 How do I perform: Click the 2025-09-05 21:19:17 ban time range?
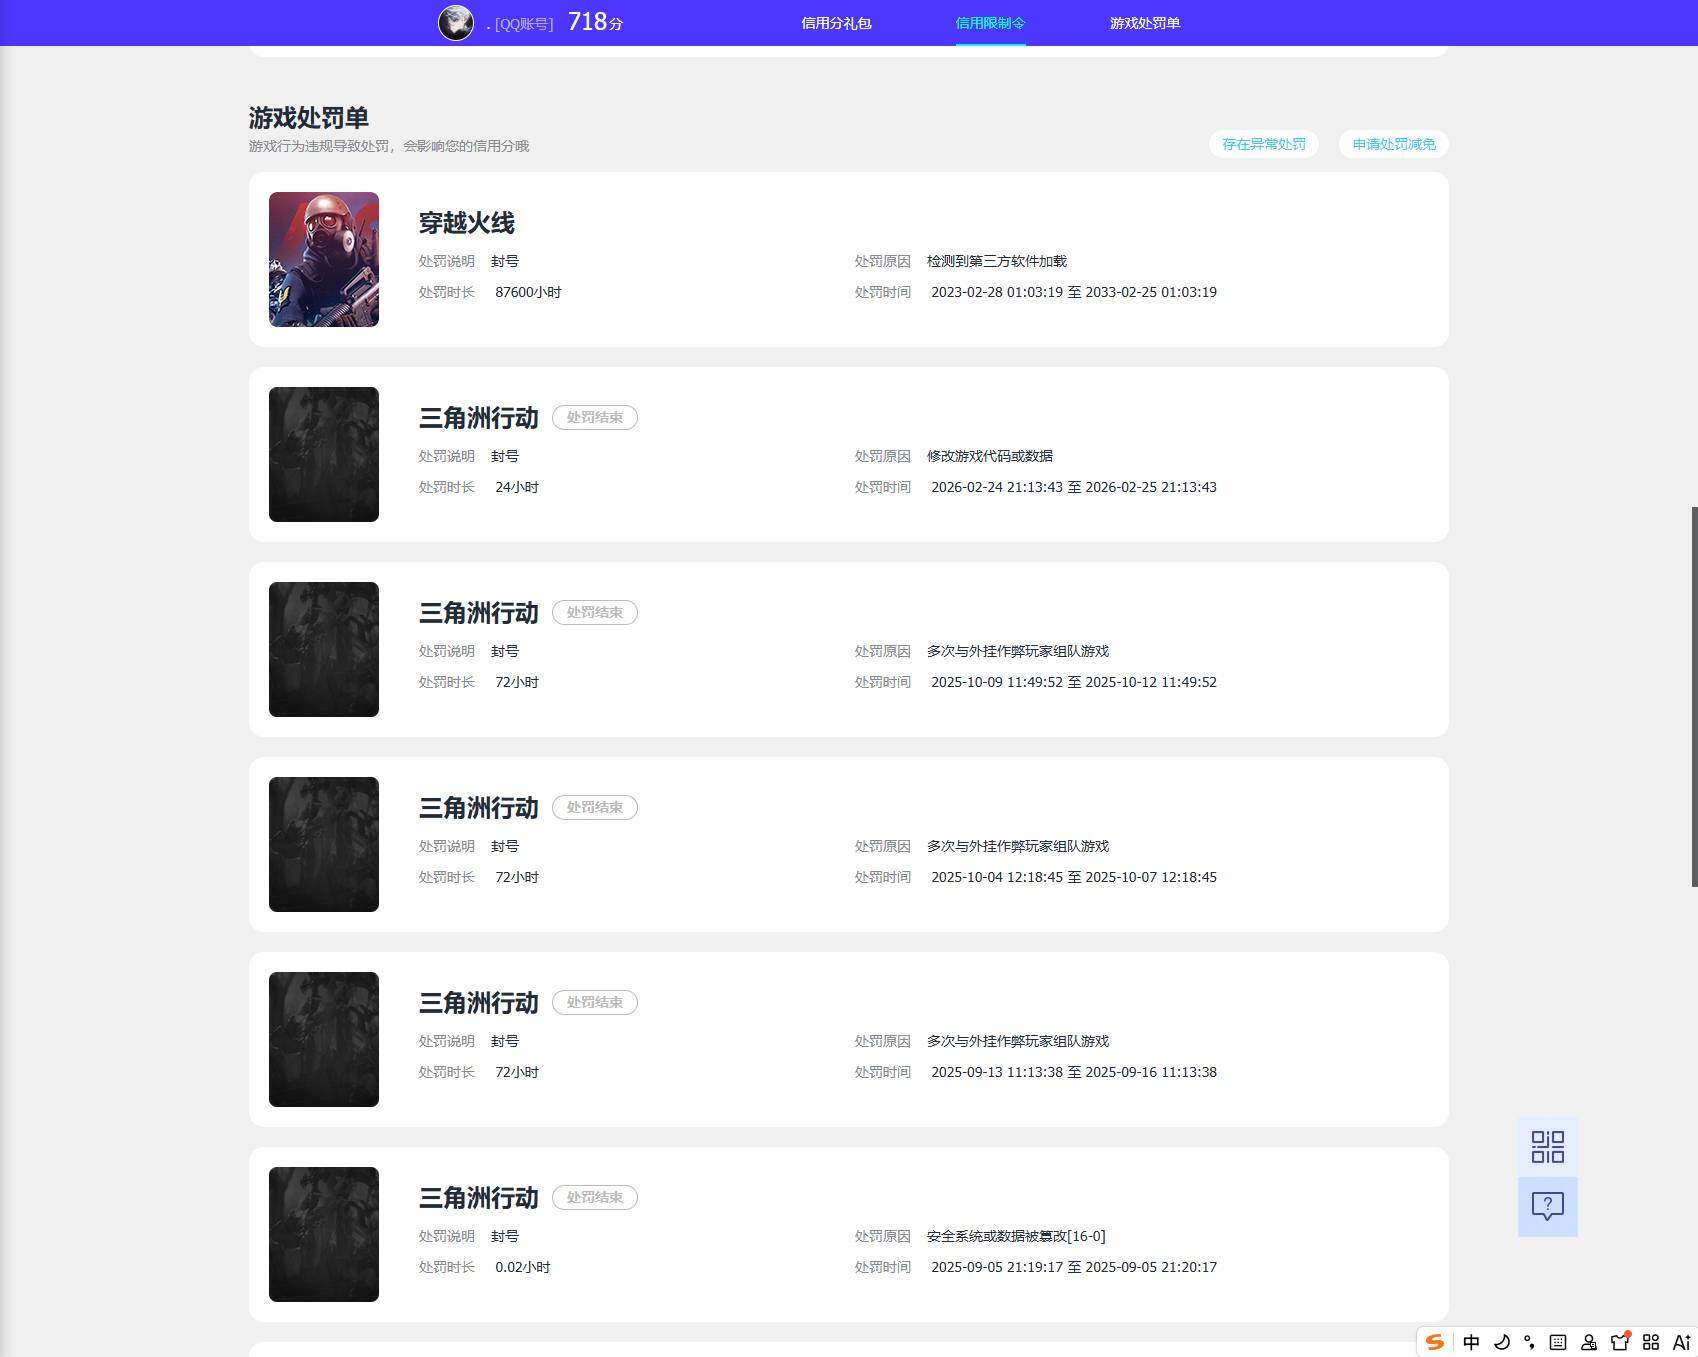[1074, 1267]
